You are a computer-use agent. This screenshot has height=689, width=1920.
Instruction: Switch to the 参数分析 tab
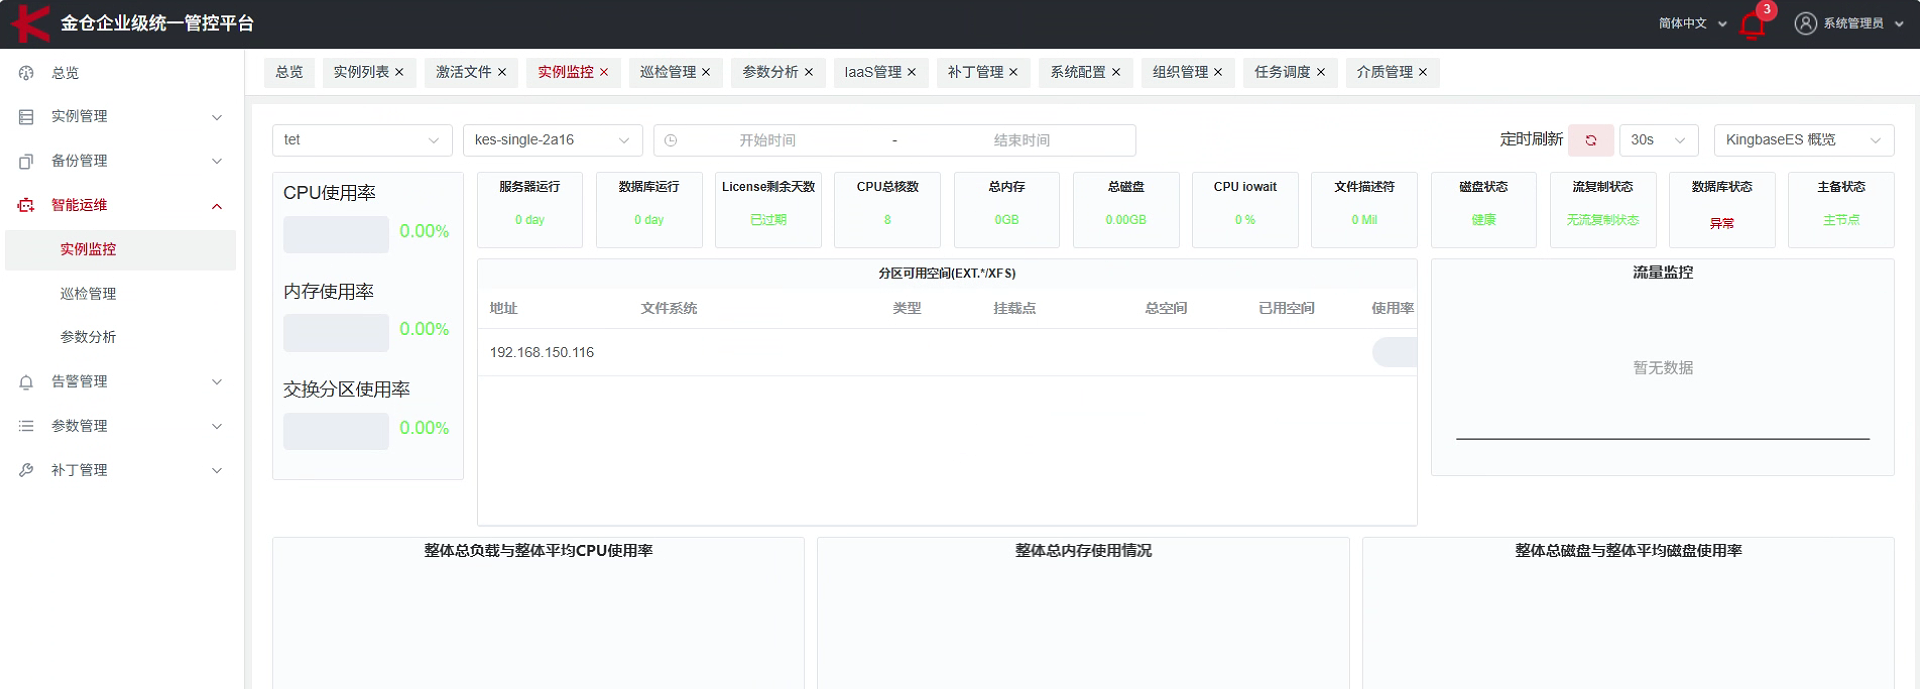click(x=769, y=72)
